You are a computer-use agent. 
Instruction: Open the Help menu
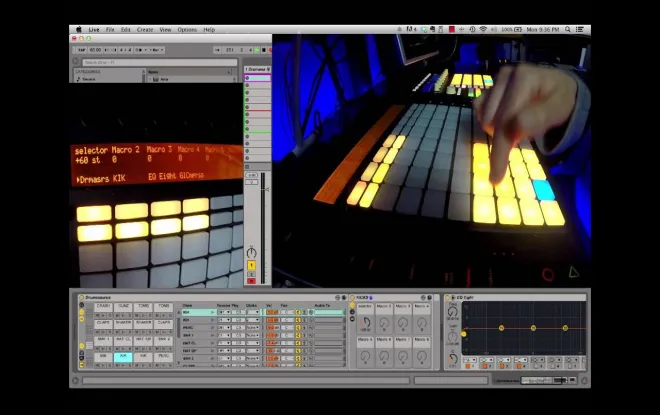209,29
